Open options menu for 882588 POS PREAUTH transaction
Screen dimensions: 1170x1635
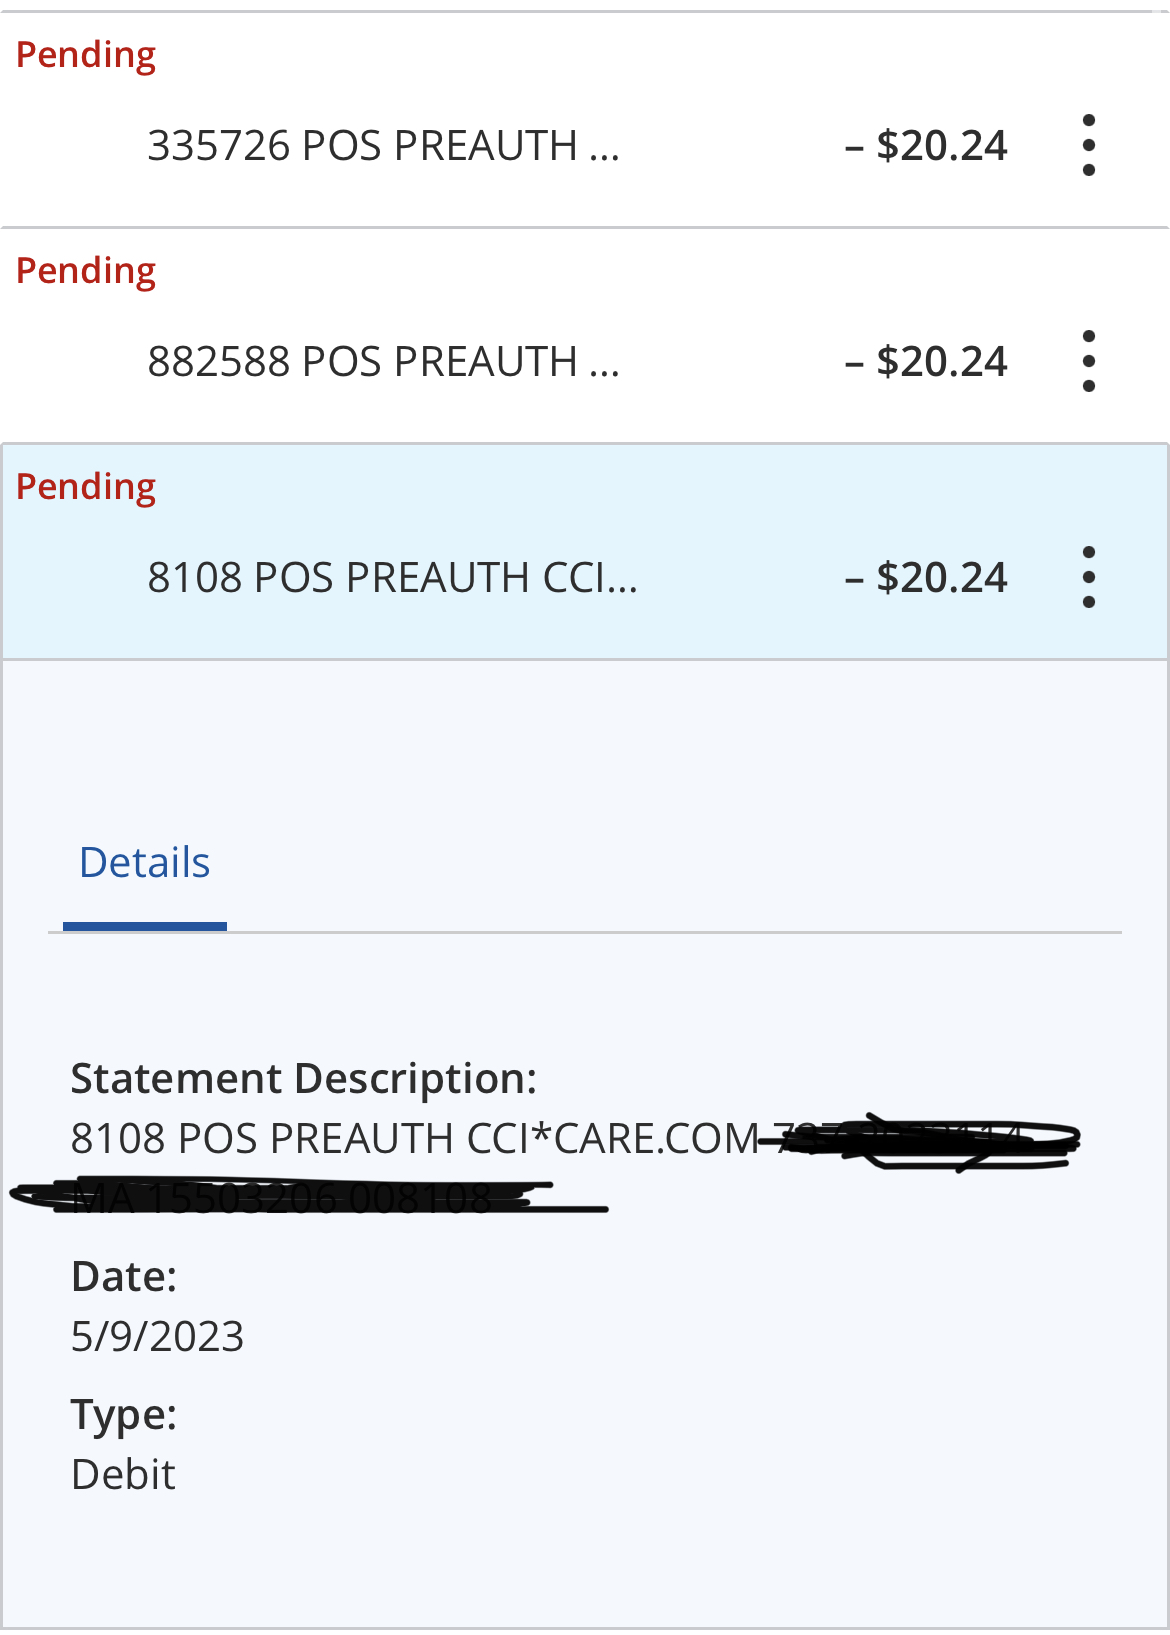[1088, 362]
